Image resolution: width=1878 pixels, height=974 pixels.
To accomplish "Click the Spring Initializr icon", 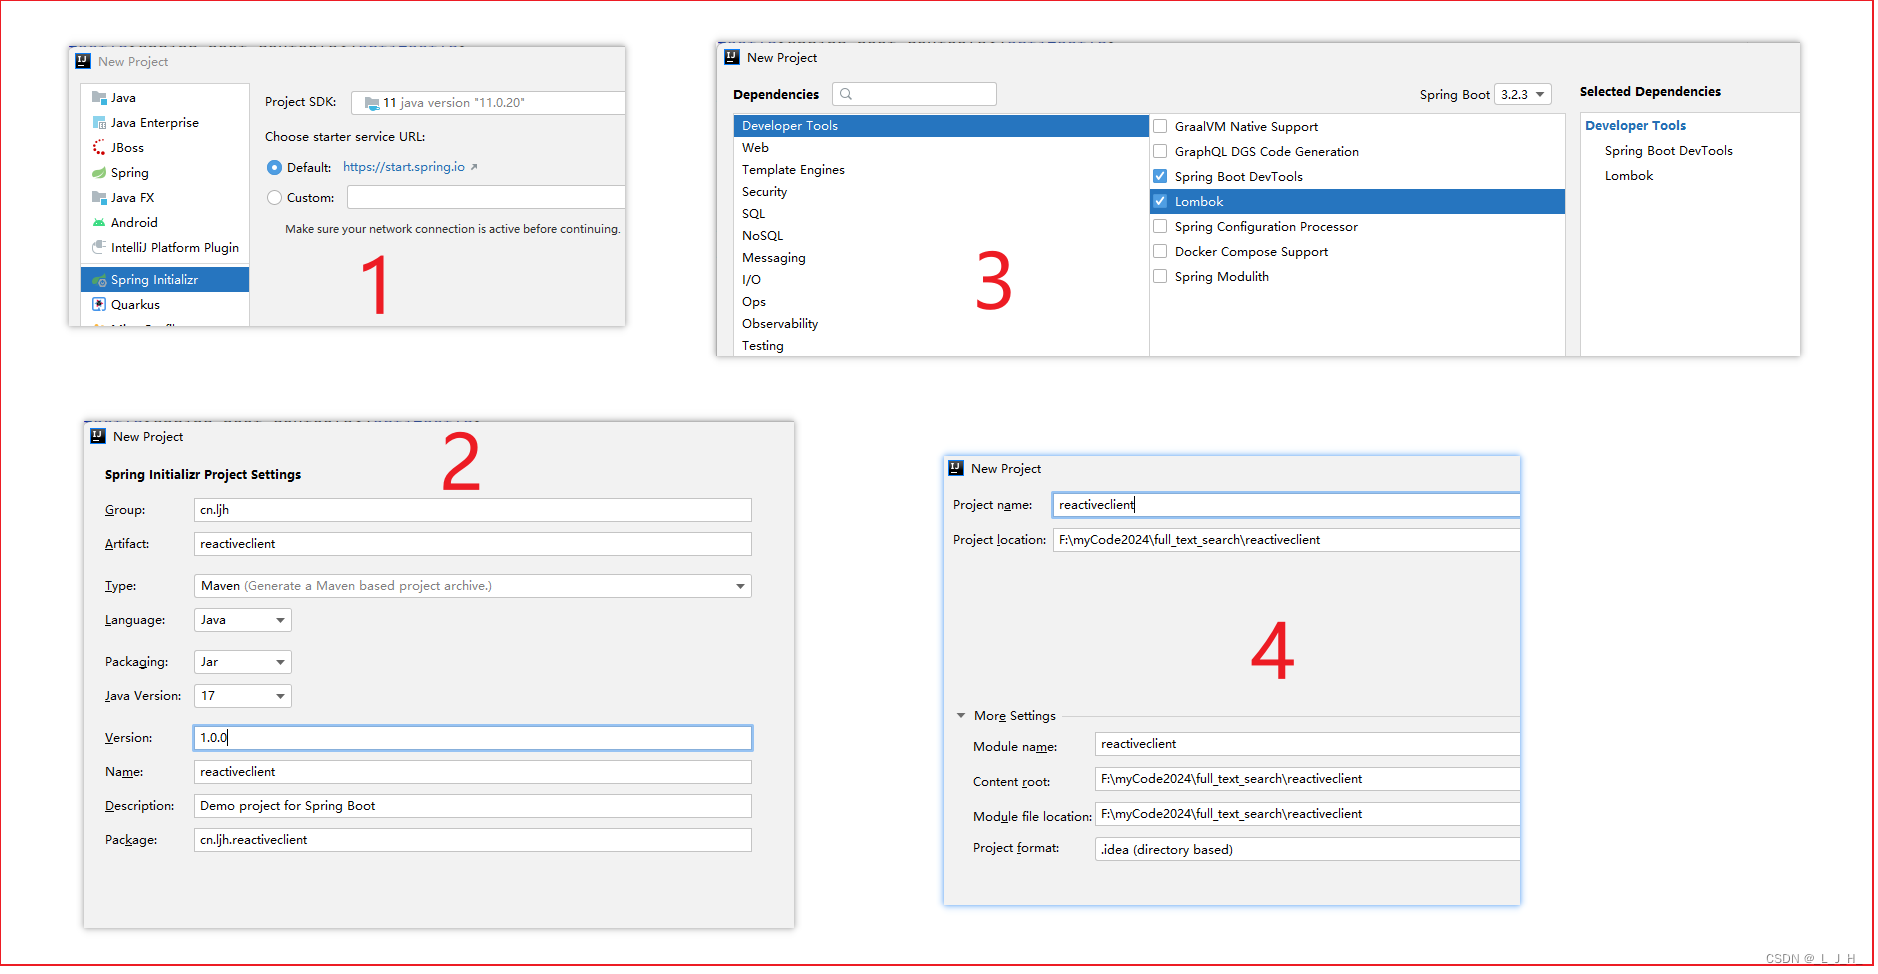I will (99, 280).
